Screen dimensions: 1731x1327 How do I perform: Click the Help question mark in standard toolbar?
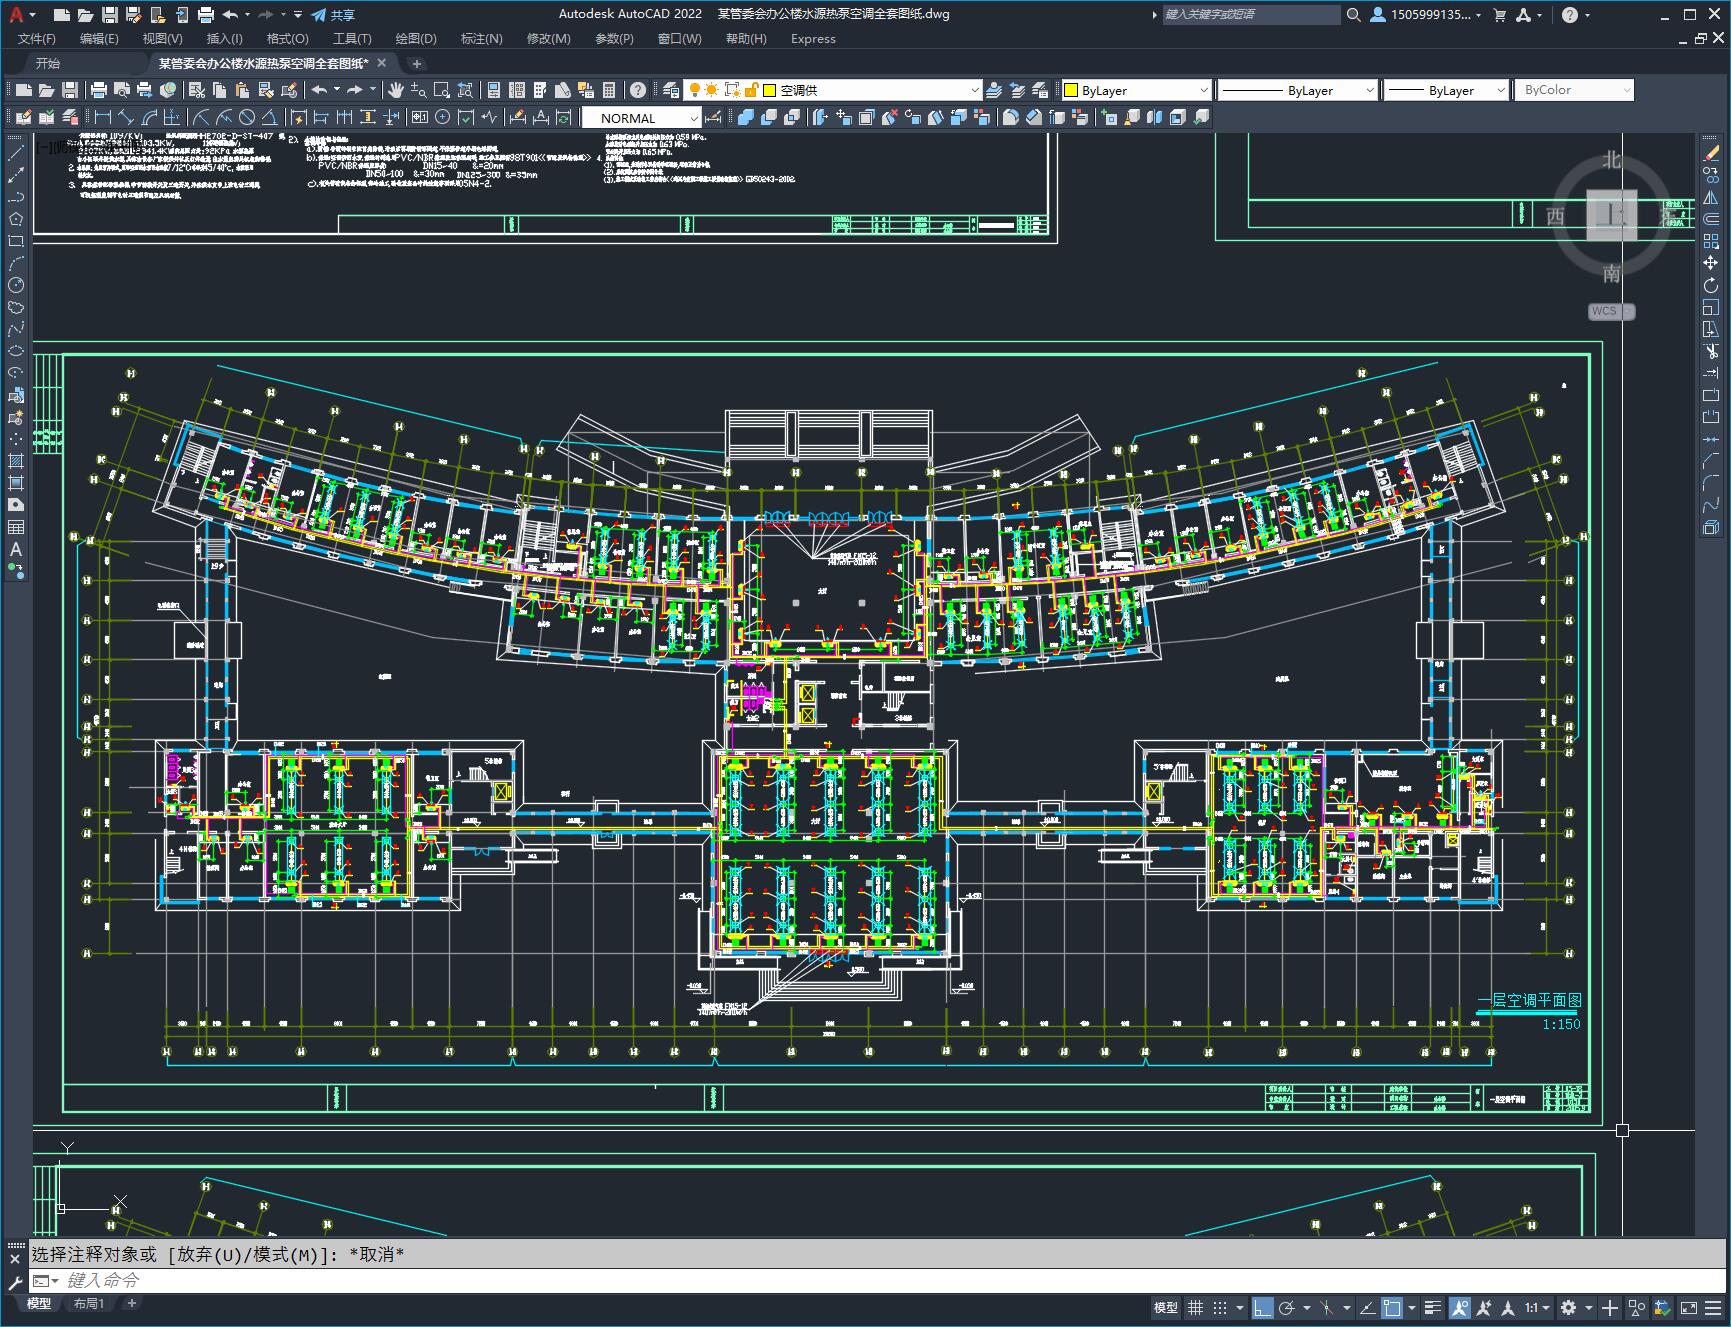[638, 90]
